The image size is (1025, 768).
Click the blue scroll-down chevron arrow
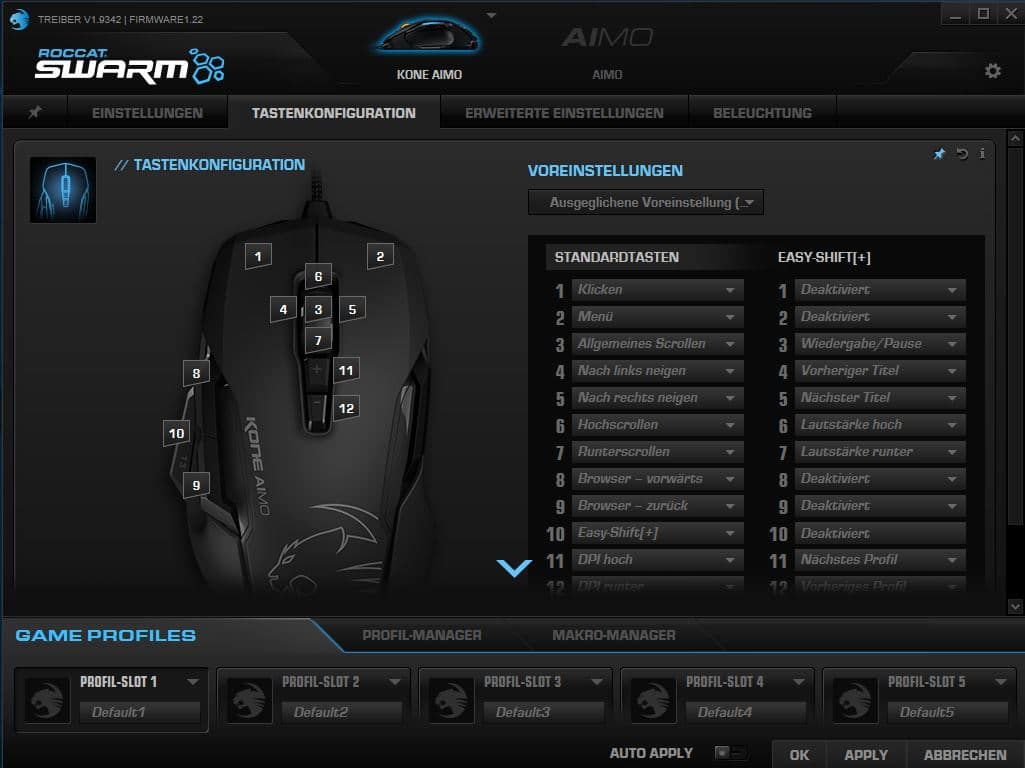[x=514, y=568]
